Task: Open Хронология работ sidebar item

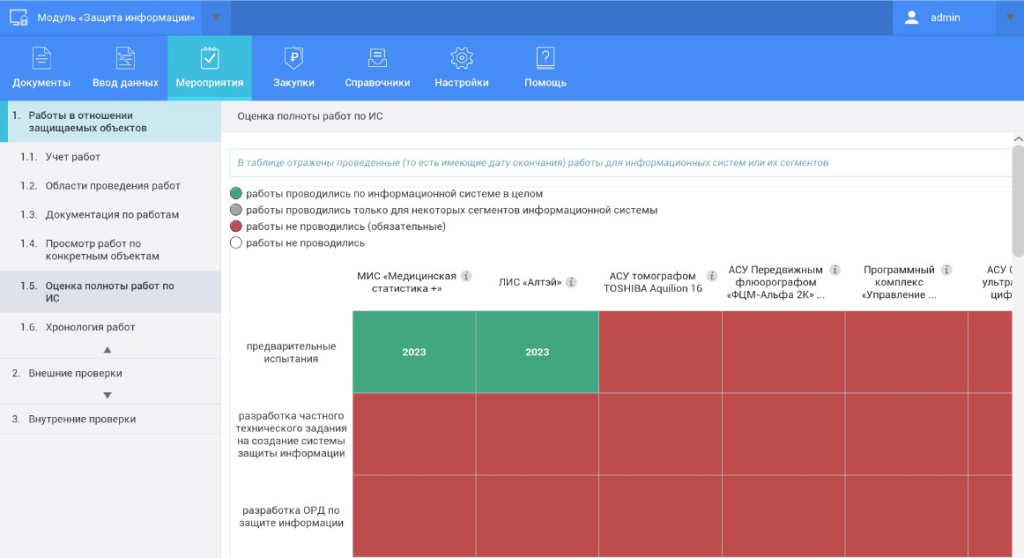Action: pyautogui.click(x=90, y=327)
